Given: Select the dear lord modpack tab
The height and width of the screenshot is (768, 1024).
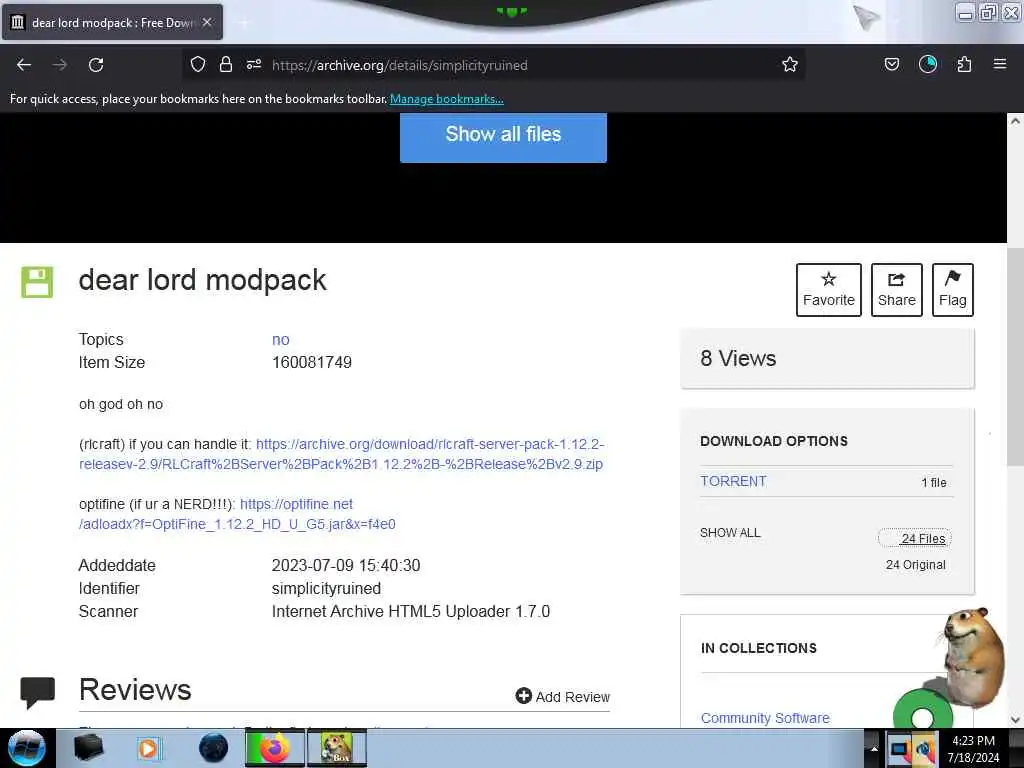Looking at the screenshot, I should 112,22.
